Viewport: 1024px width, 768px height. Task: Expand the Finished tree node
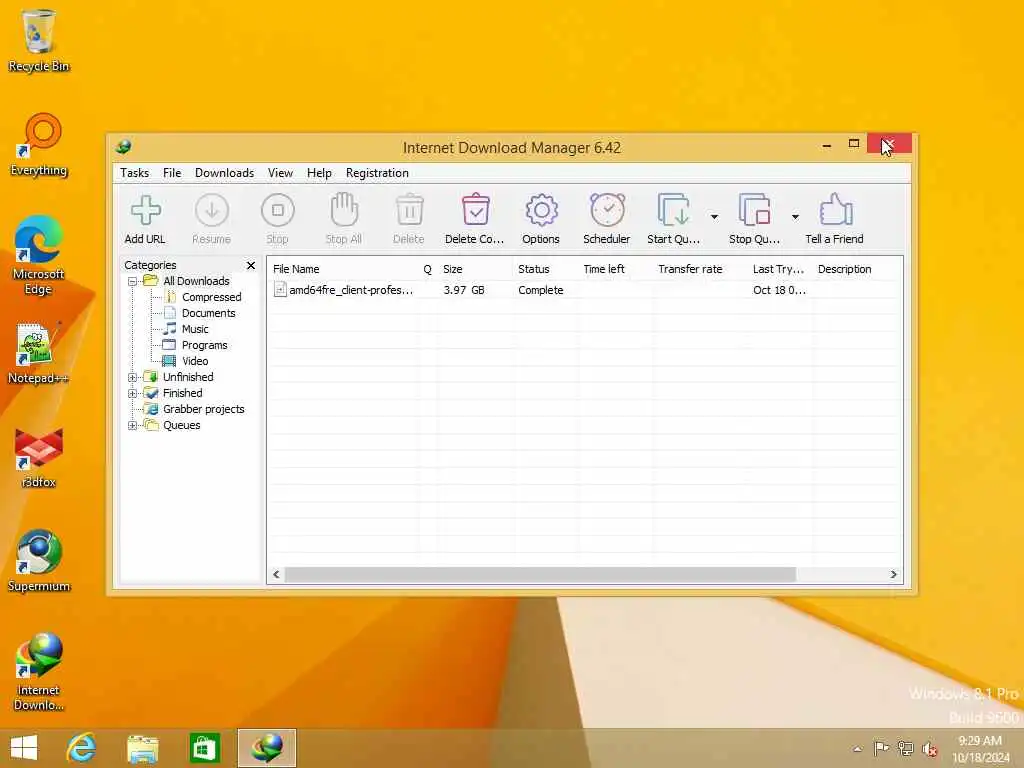coord(132,394)
